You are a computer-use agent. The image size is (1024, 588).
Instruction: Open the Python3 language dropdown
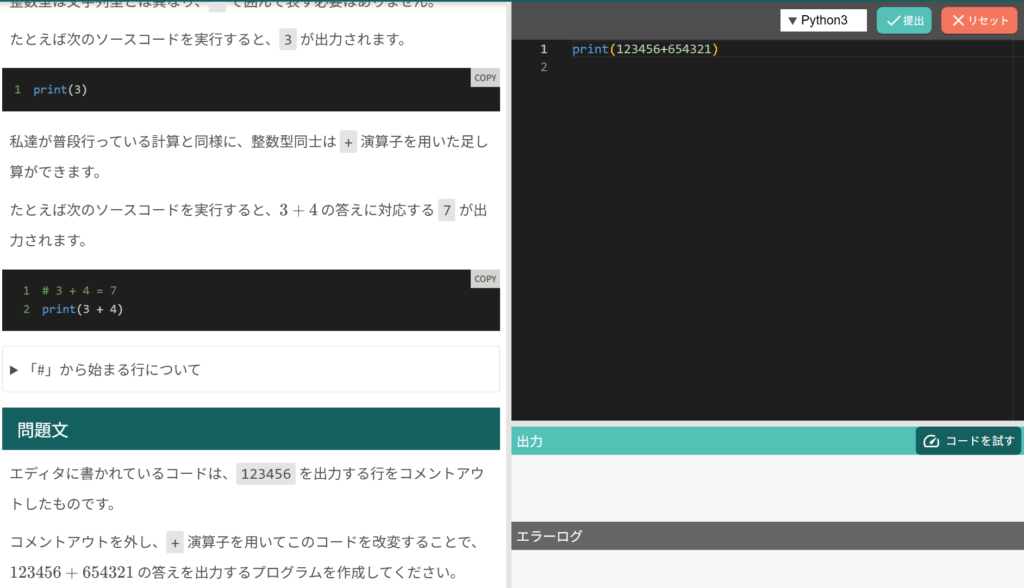pyautogui.click(x=823, y=20)
